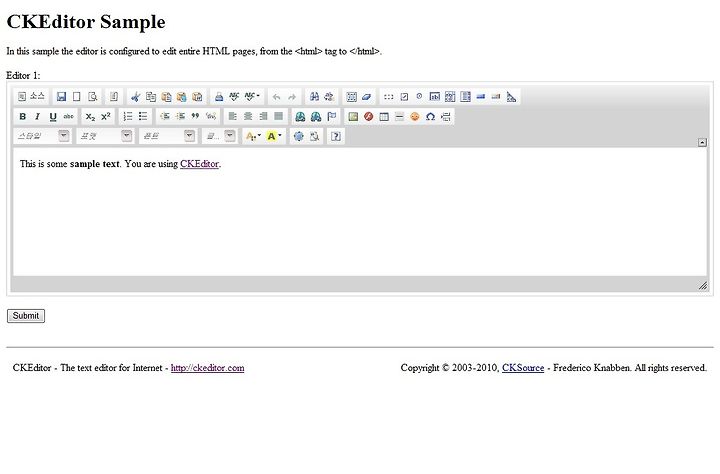Create a New Page with blank page icon
This screenshot has width=720, height=474.
point(77,96)
